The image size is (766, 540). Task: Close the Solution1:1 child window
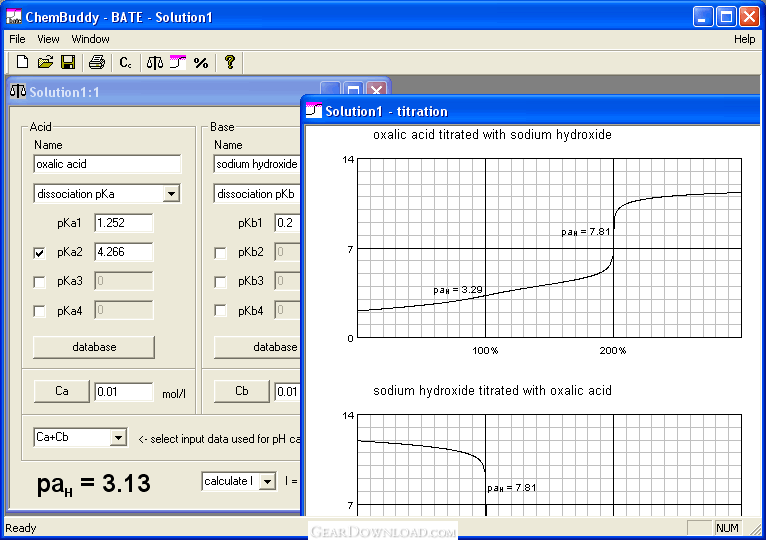coord(376,90)
